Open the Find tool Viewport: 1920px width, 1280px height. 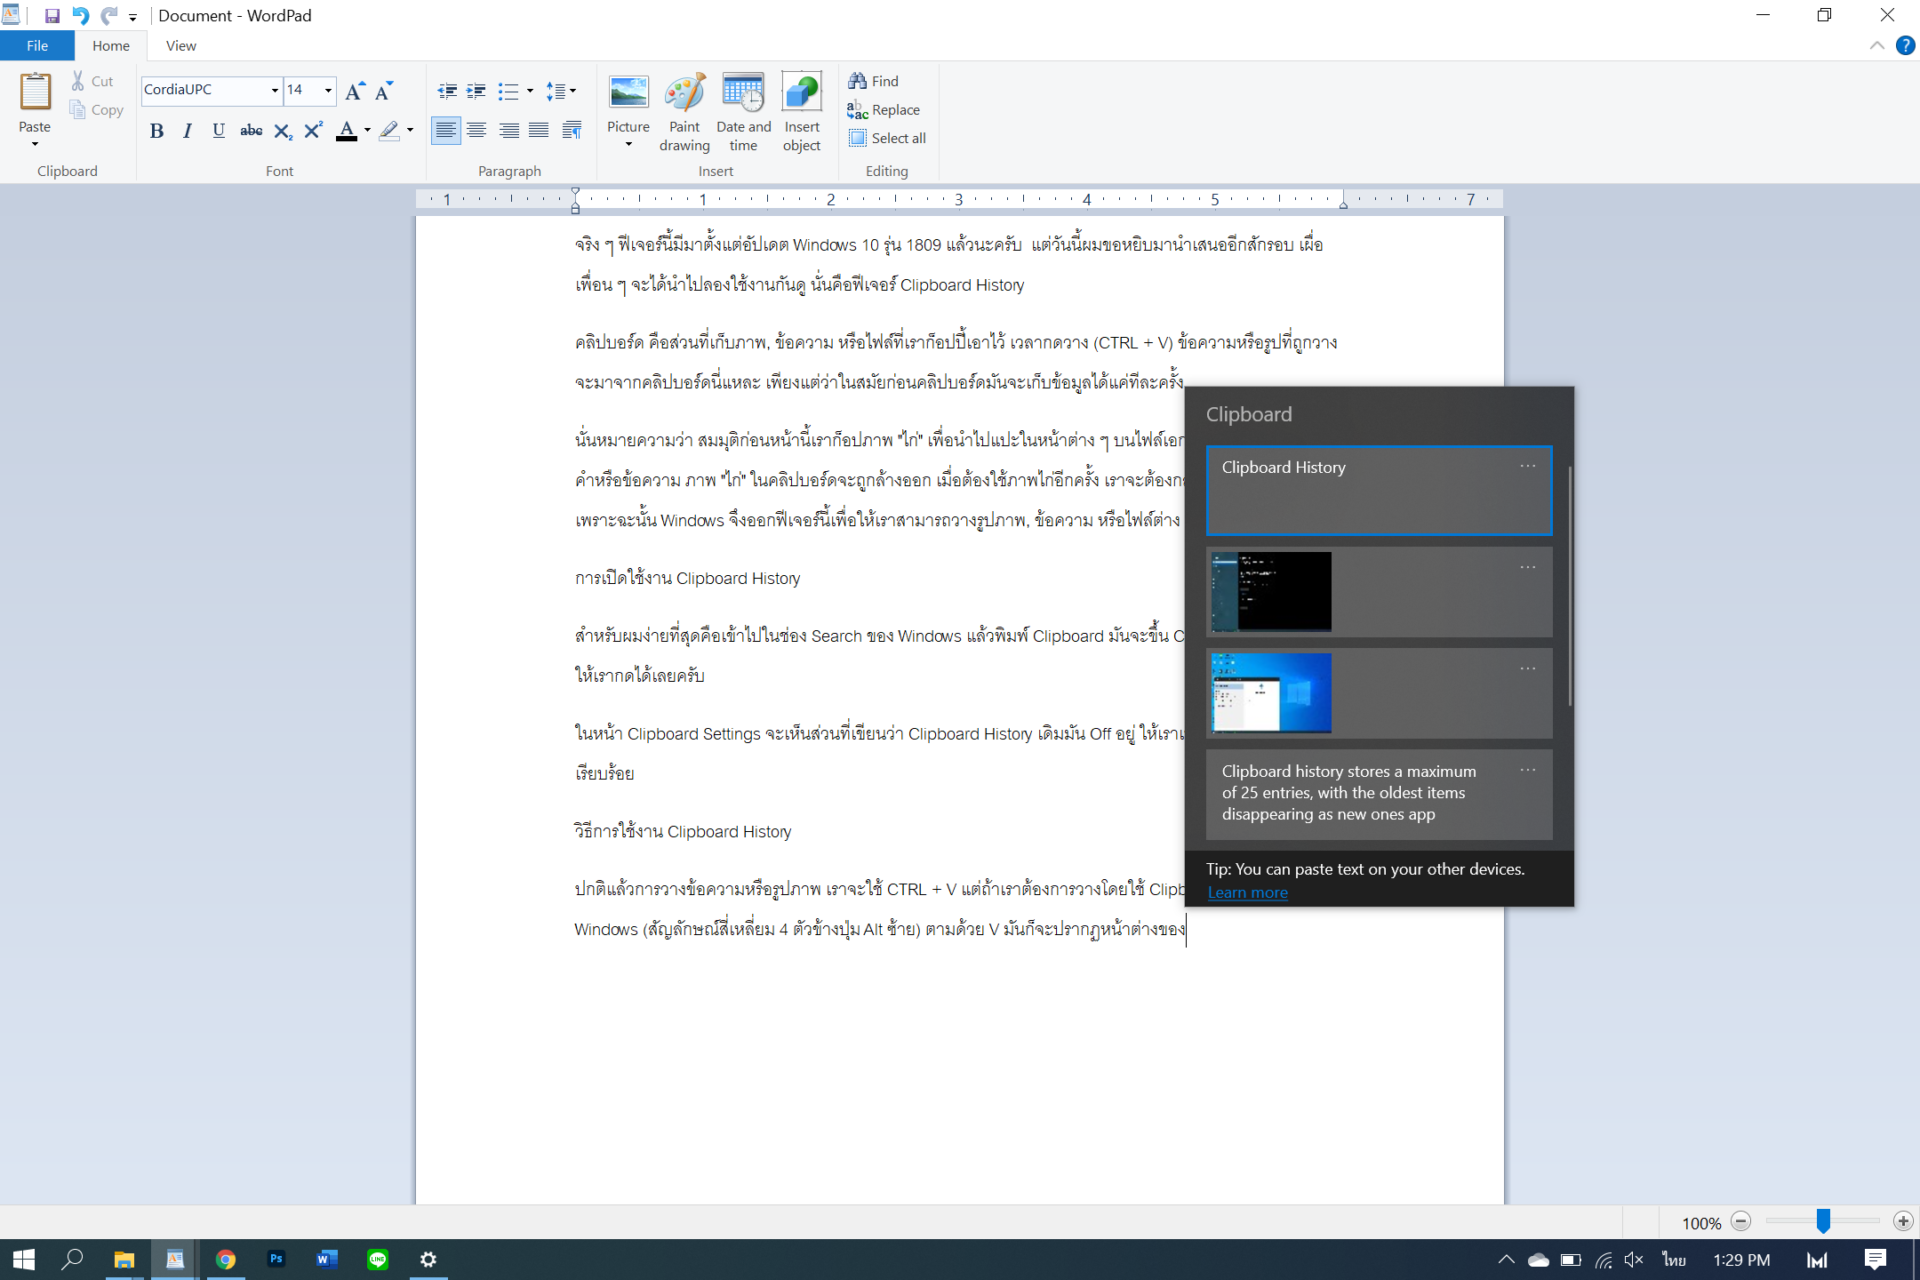click(x=874, y=80)
